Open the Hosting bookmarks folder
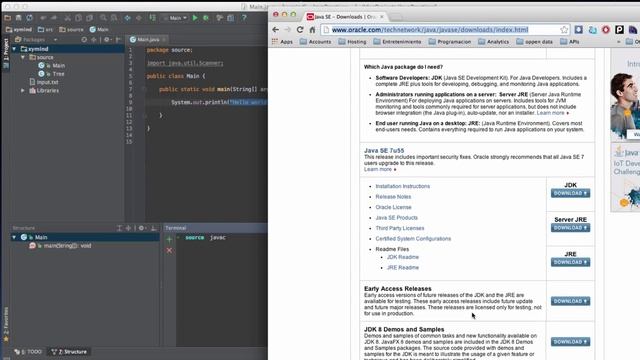This screenshot has width=640, height=360. coord(352,42)
